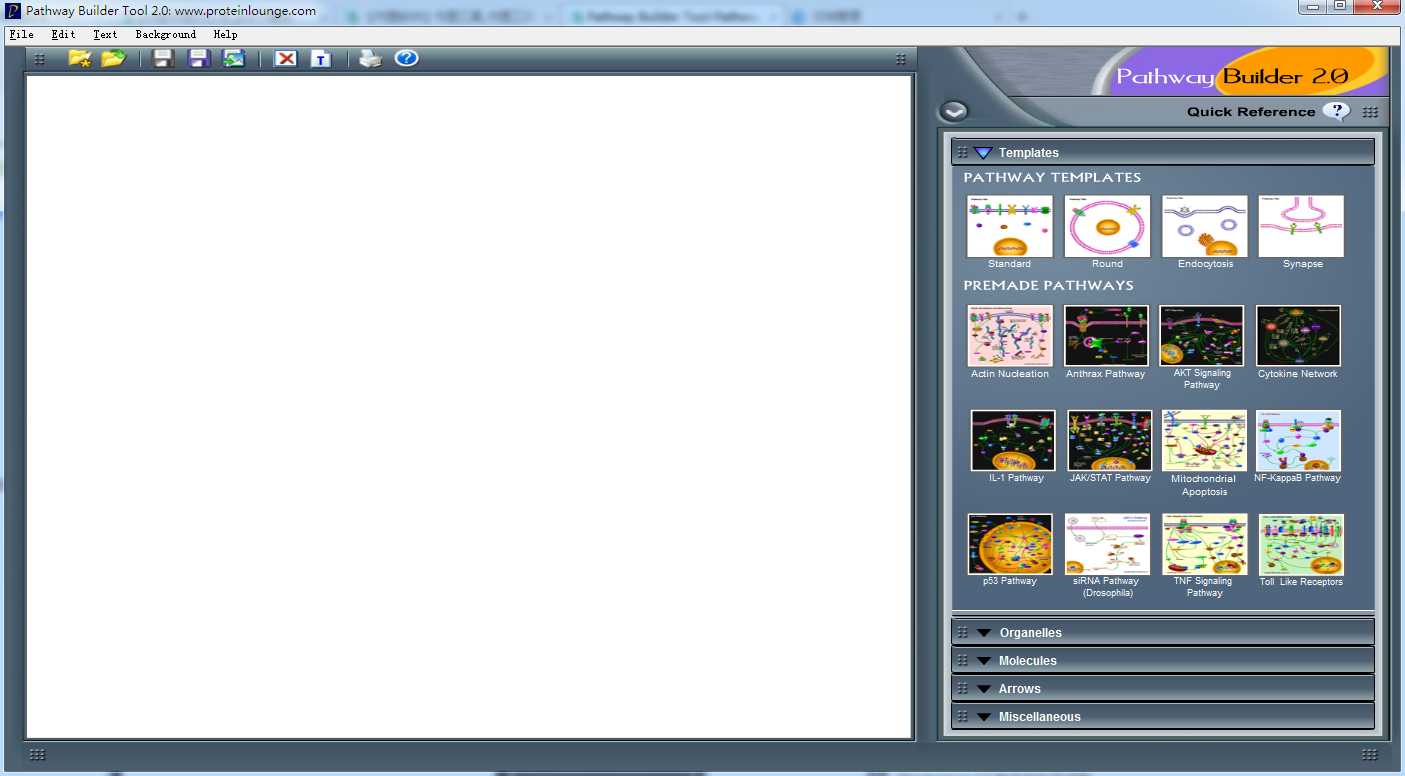Click the blue Save As disk icon
The width and height of the screenshot is (1405, 776).
pos(199,59)
